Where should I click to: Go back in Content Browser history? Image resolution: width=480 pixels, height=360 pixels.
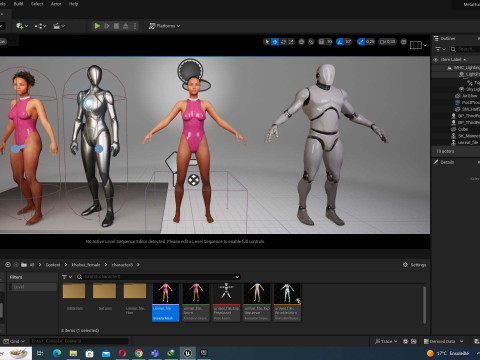(8, 265)
